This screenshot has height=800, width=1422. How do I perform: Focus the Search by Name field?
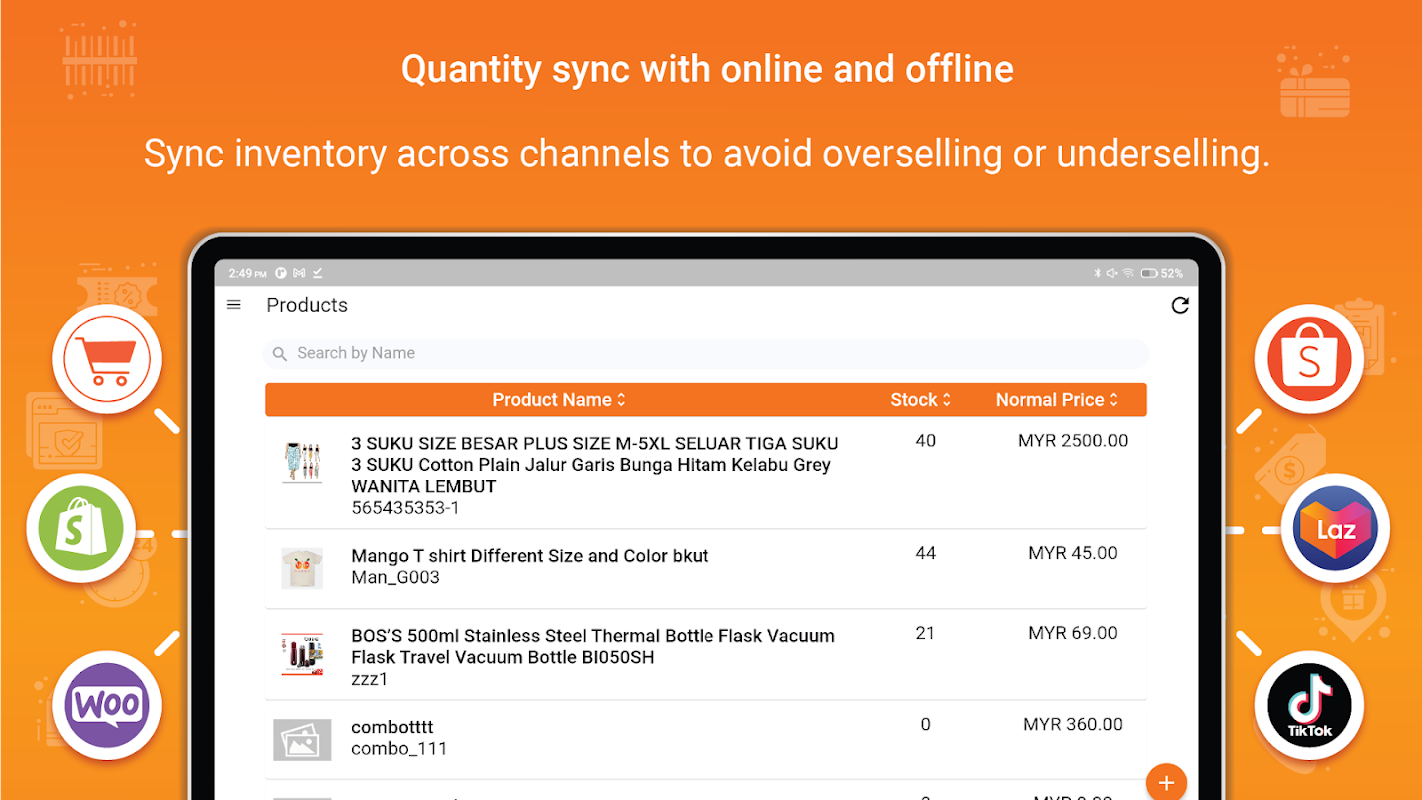pyautogui.click(x=706, y=354)
